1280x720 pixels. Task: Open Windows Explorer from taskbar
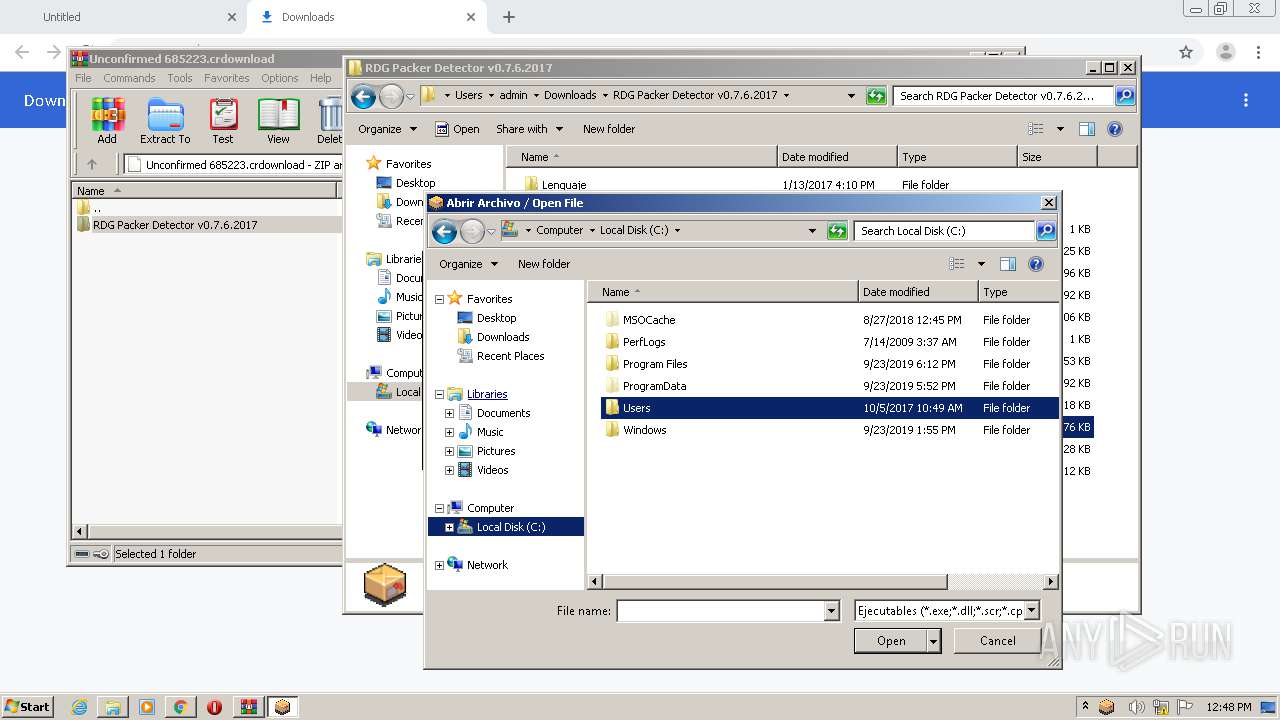(x=113, y=707)
